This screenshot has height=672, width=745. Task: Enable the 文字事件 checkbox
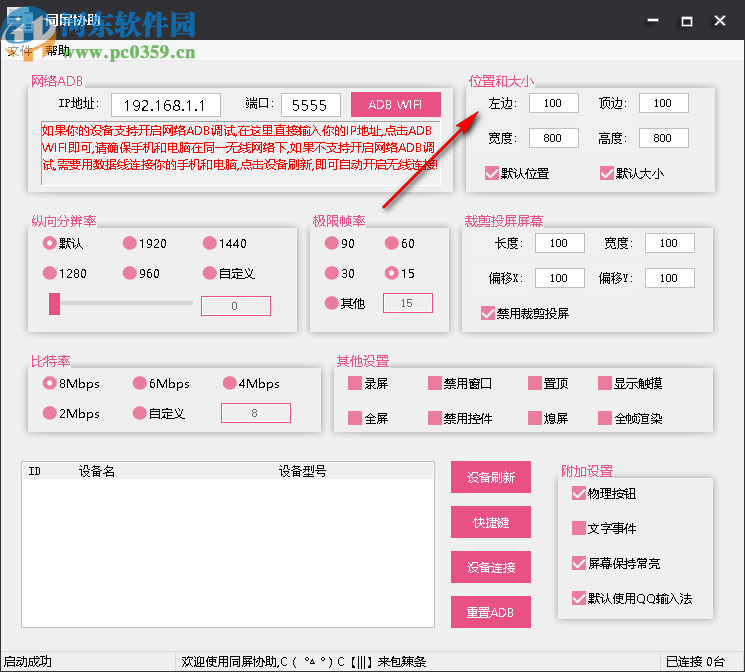579,528
